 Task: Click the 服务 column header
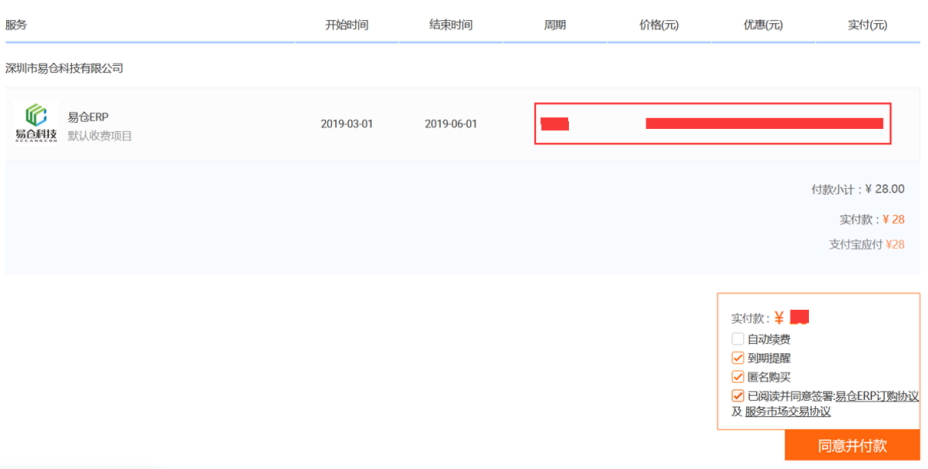click(x=16, y=25)
